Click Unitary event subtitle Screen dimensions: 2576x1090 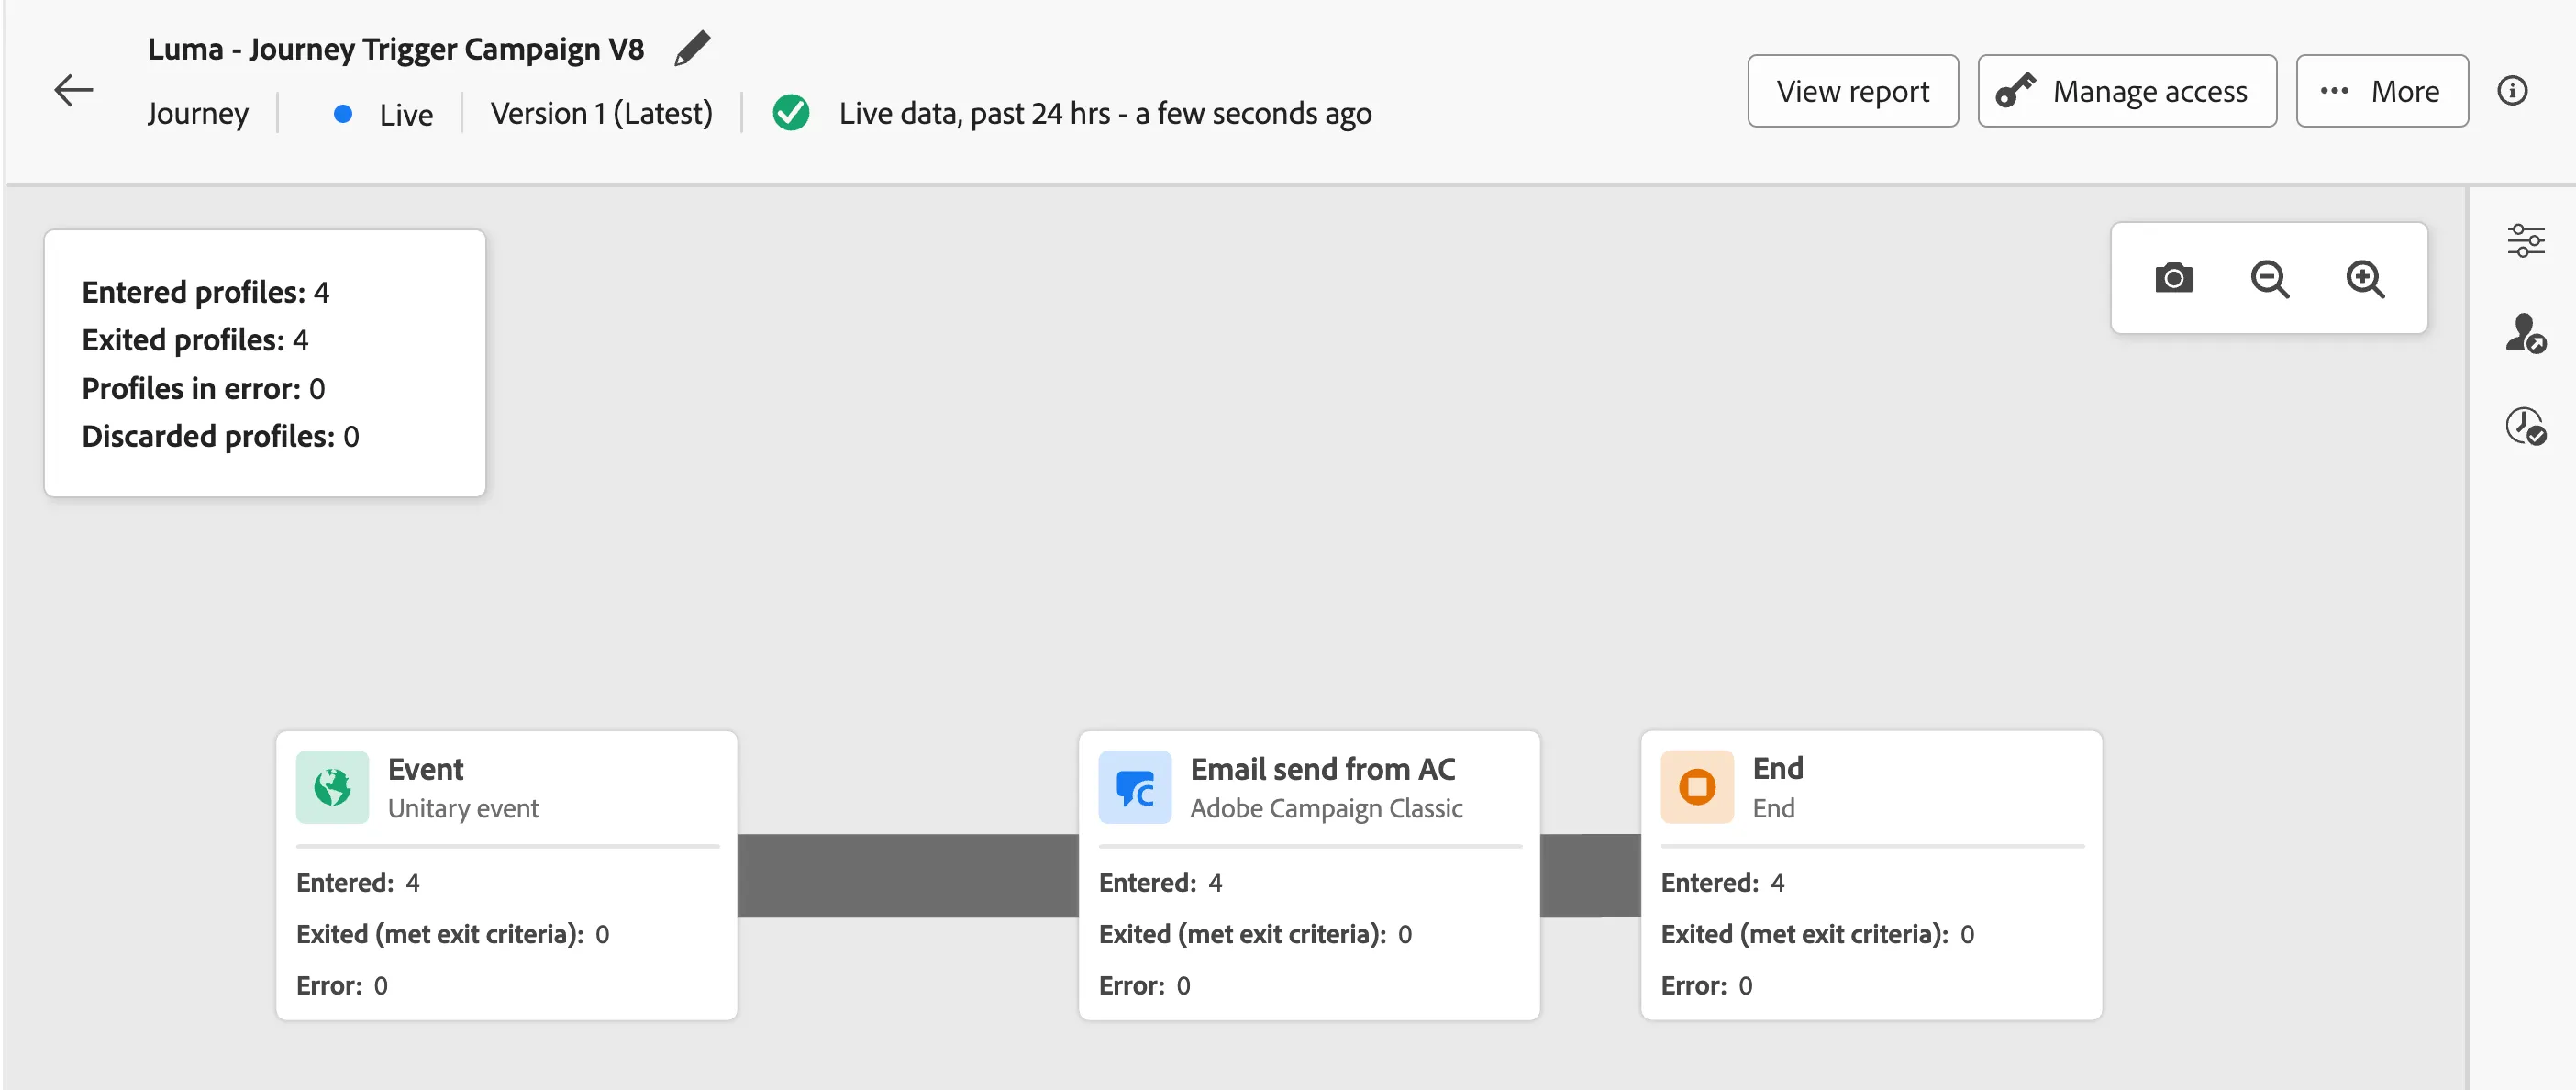point(463,808)
